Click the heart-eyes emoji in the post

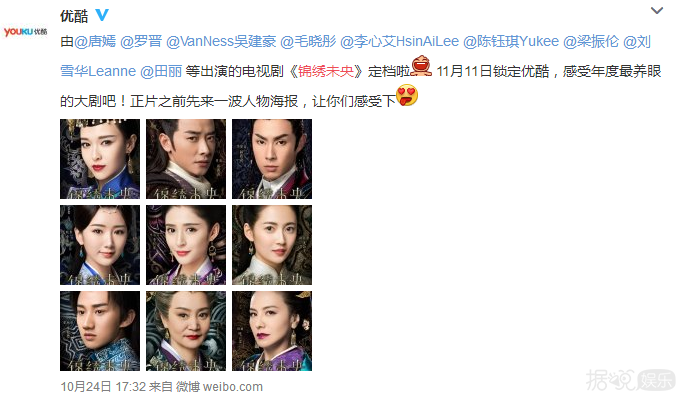407,95
